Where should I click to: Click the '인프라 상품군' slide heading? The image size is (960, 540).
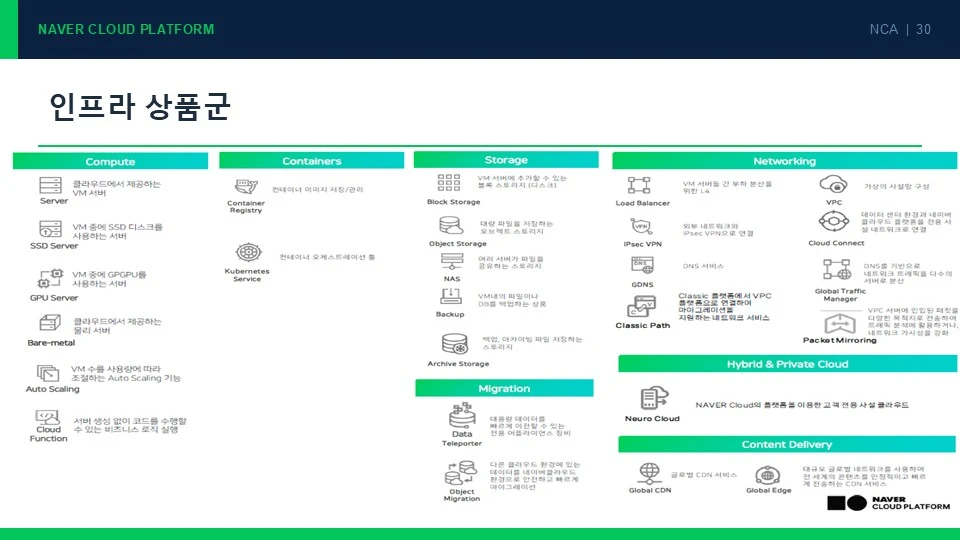[x=140, y=107]
